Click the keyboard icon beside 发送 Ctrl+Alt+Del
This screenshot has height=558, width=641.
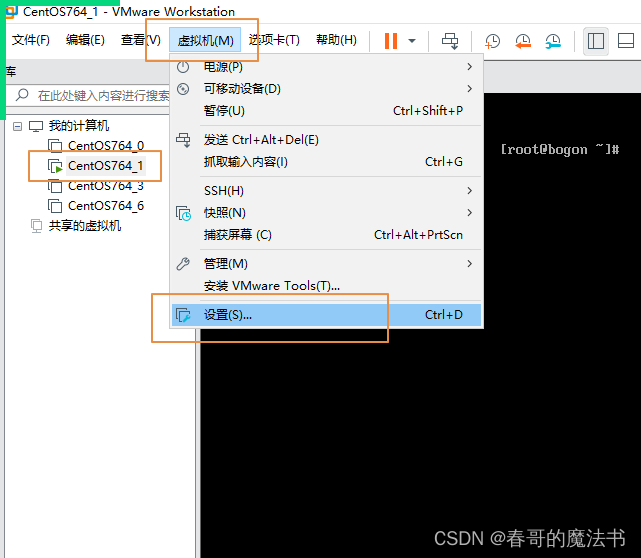(183, 140)
